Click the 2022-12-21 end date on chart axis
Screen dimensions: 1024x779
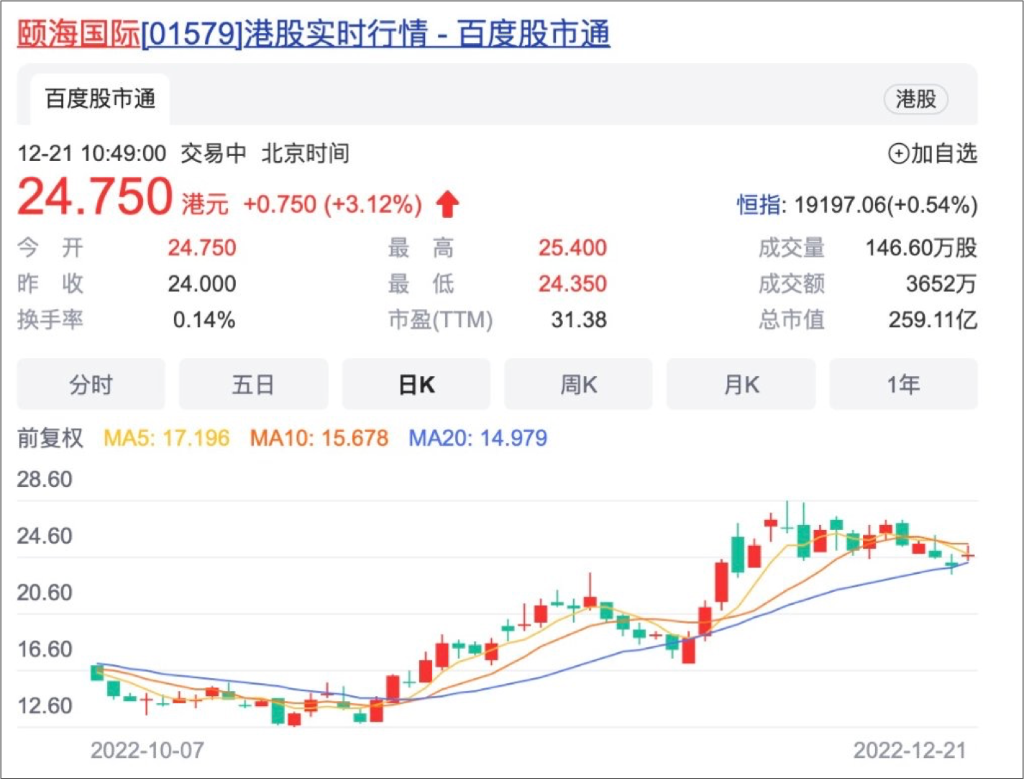pos(910,749)
